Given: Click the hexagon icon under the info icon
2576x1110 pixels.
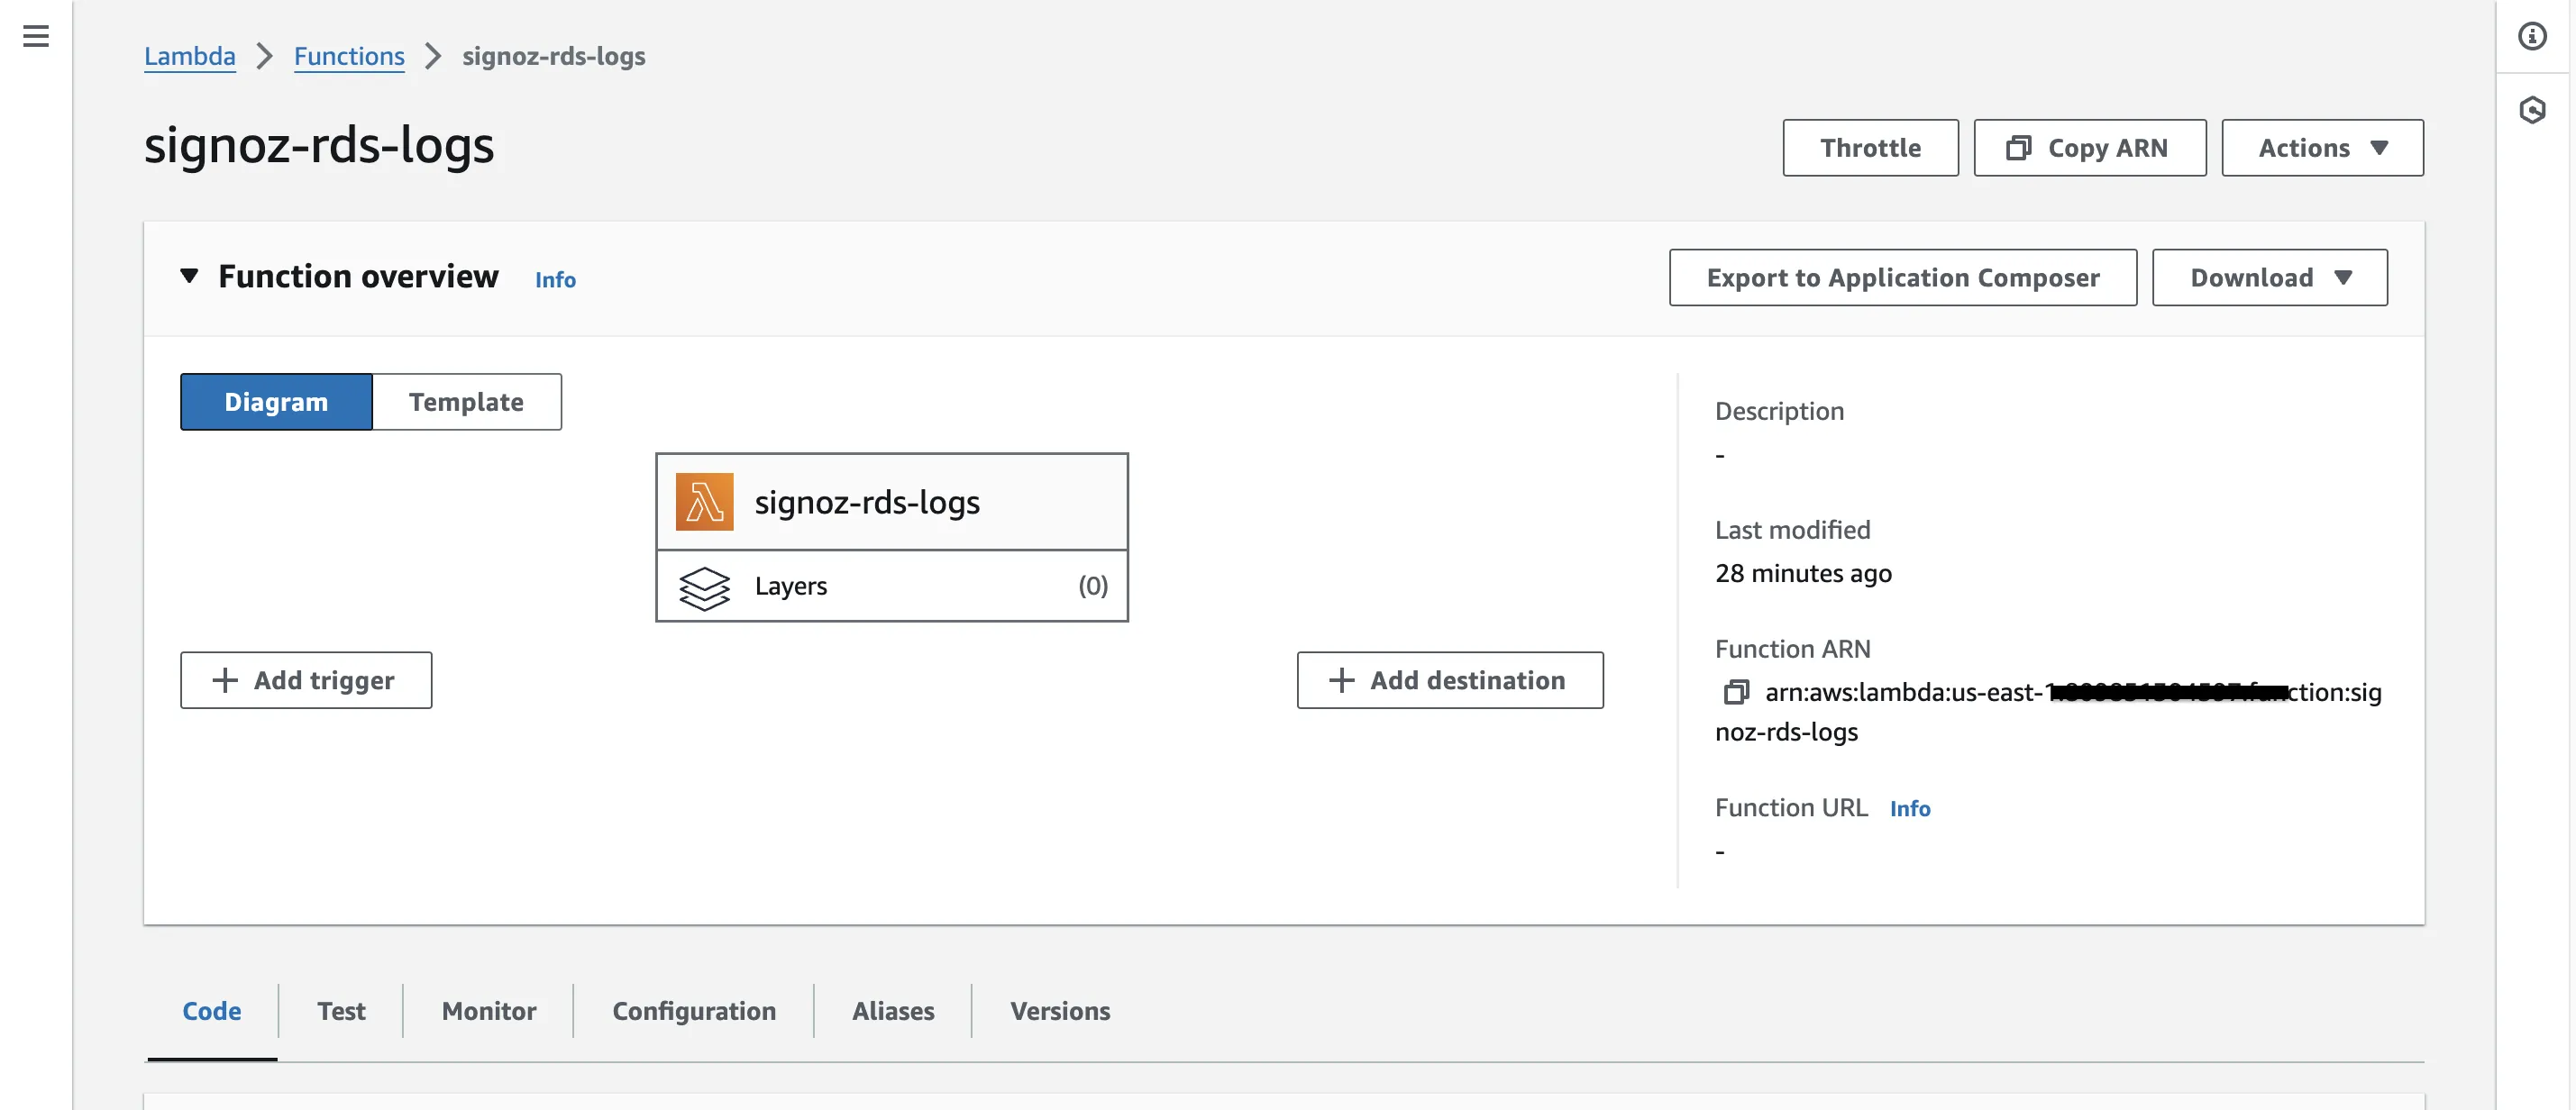Looking at the screenshot, I should tap(2531, 110).
